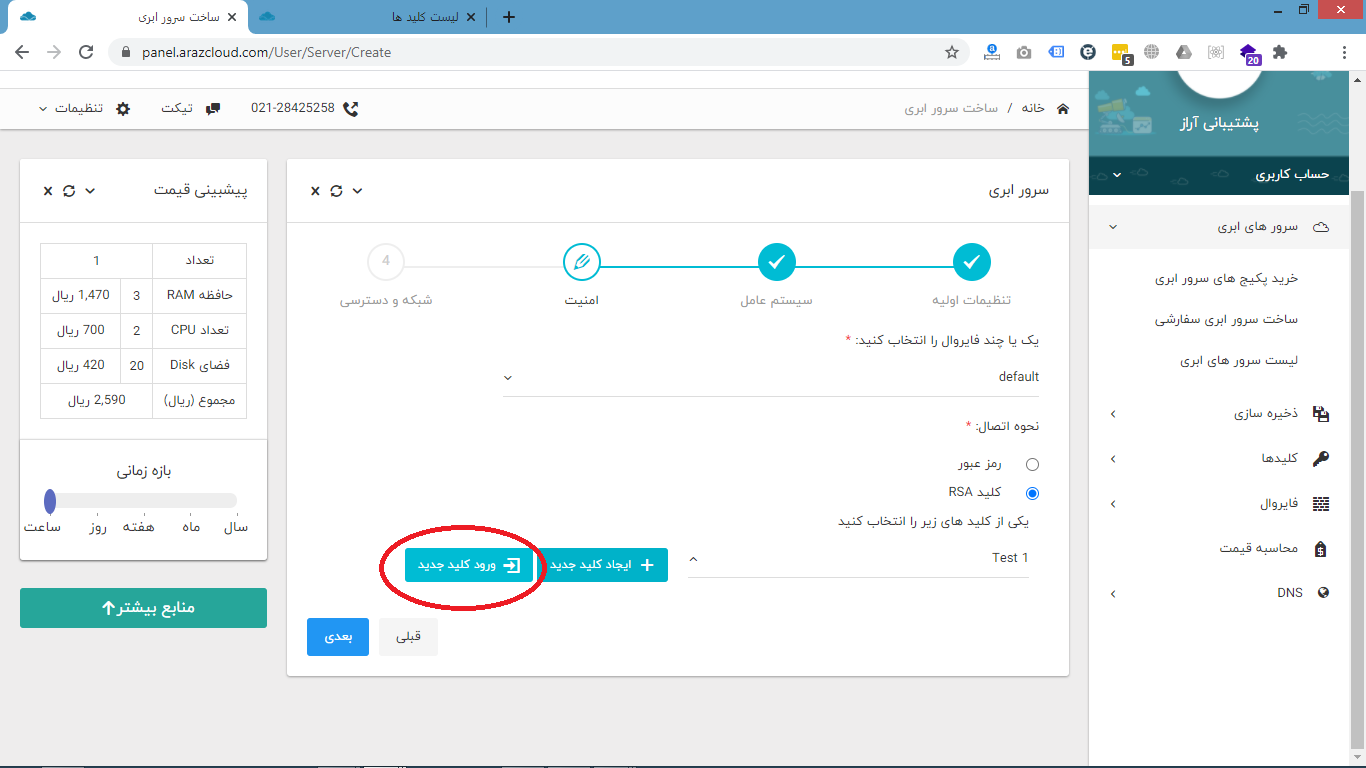Select the password (رمز عبور) radio button
1366x768 pixels.
click(x=1032, y=464)
